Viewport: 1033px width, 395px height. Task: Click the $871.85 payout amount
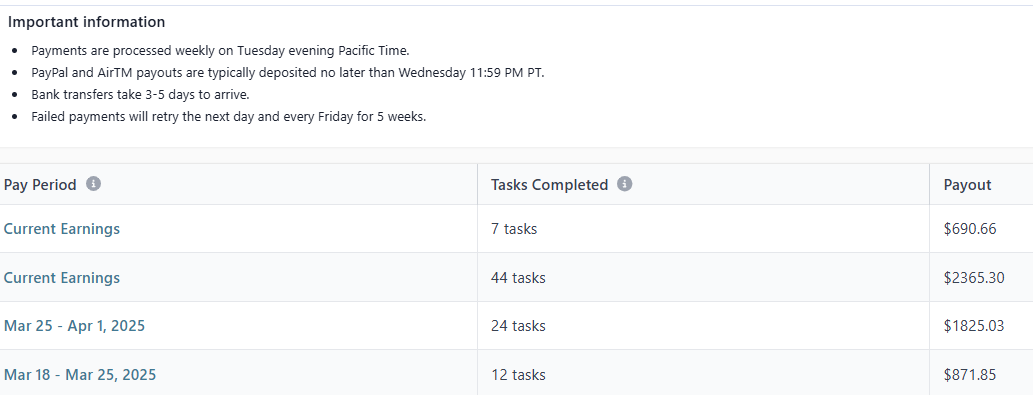tap(970, 375)
